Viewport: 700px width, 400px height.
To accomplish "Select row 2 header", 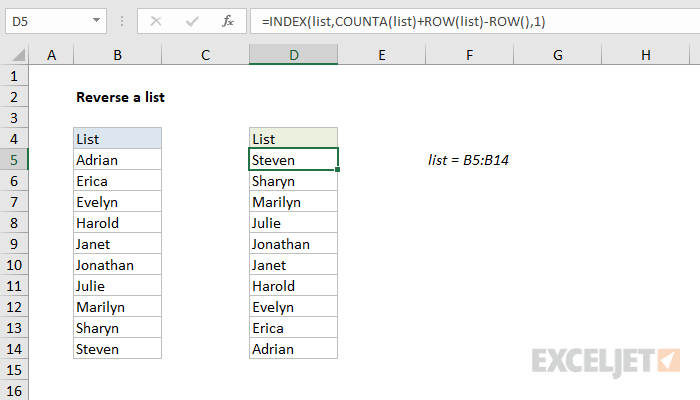I will [x=14, y=97].
